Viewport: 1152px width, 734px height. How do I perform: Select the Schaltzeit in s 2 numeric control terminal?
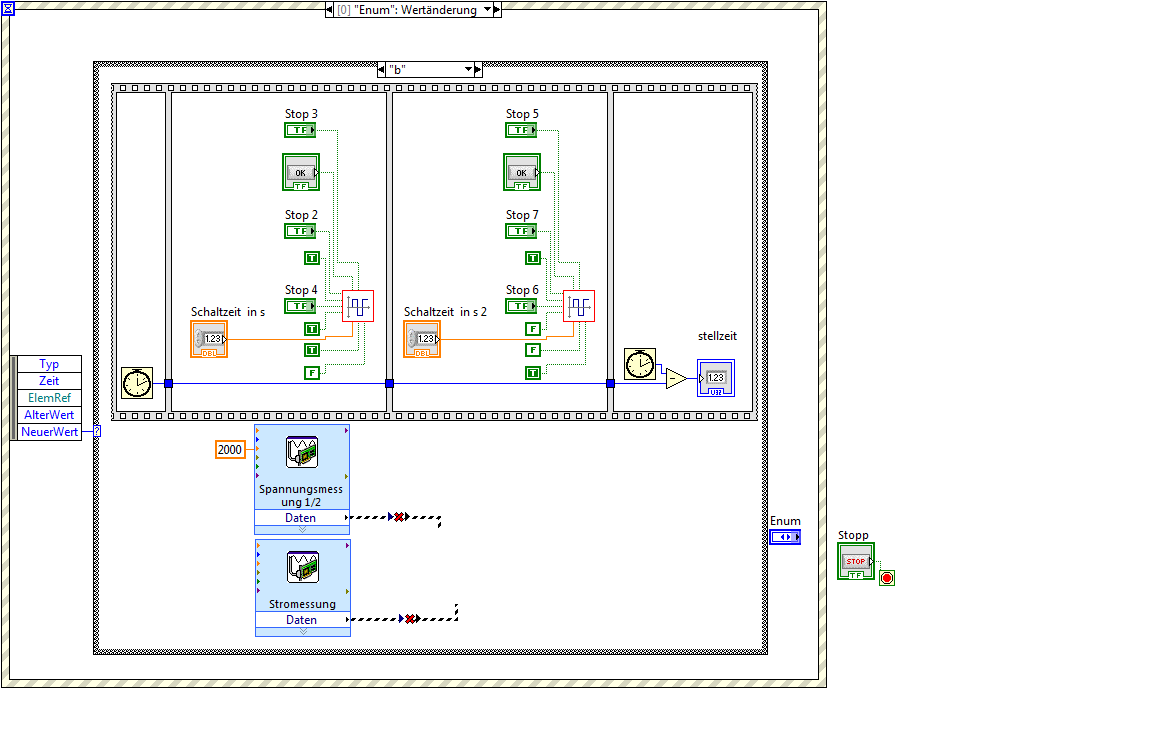(x=422, y=339)
